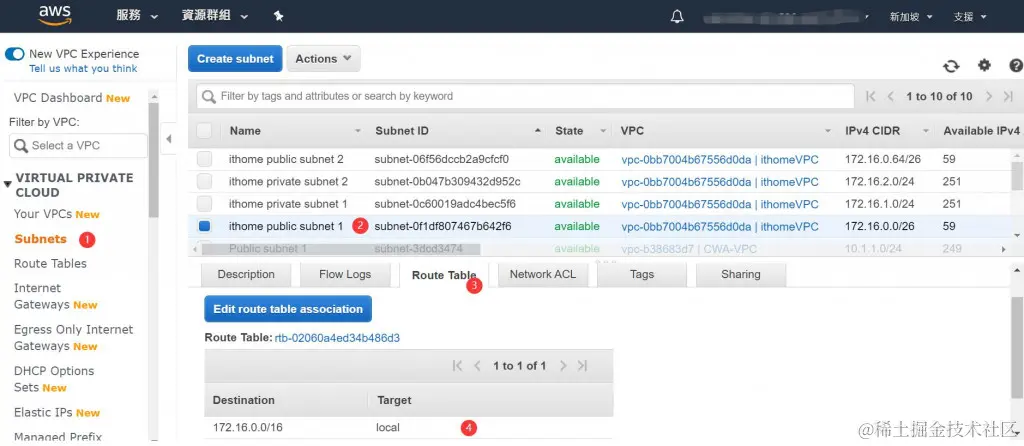Select the Route Table tab
The image size is (1024, 446).
(x=444, y=276)
